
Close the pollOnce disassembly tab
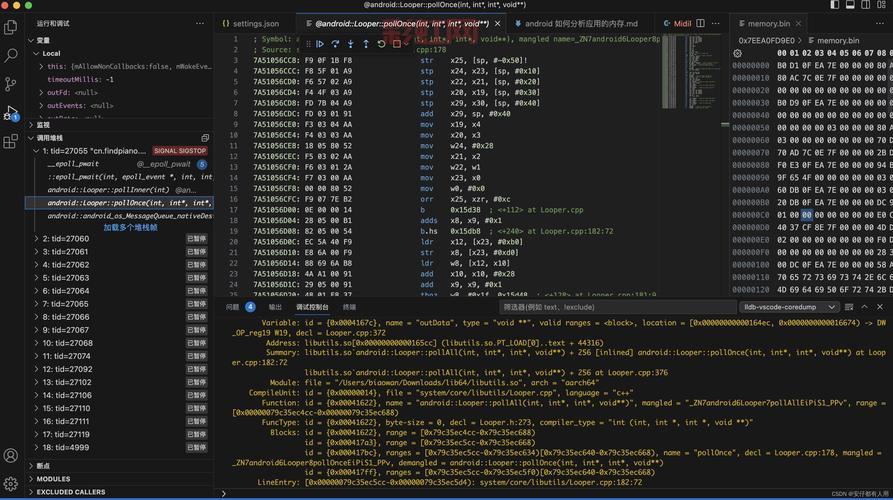pyautogui.click(x=498, y=23)
